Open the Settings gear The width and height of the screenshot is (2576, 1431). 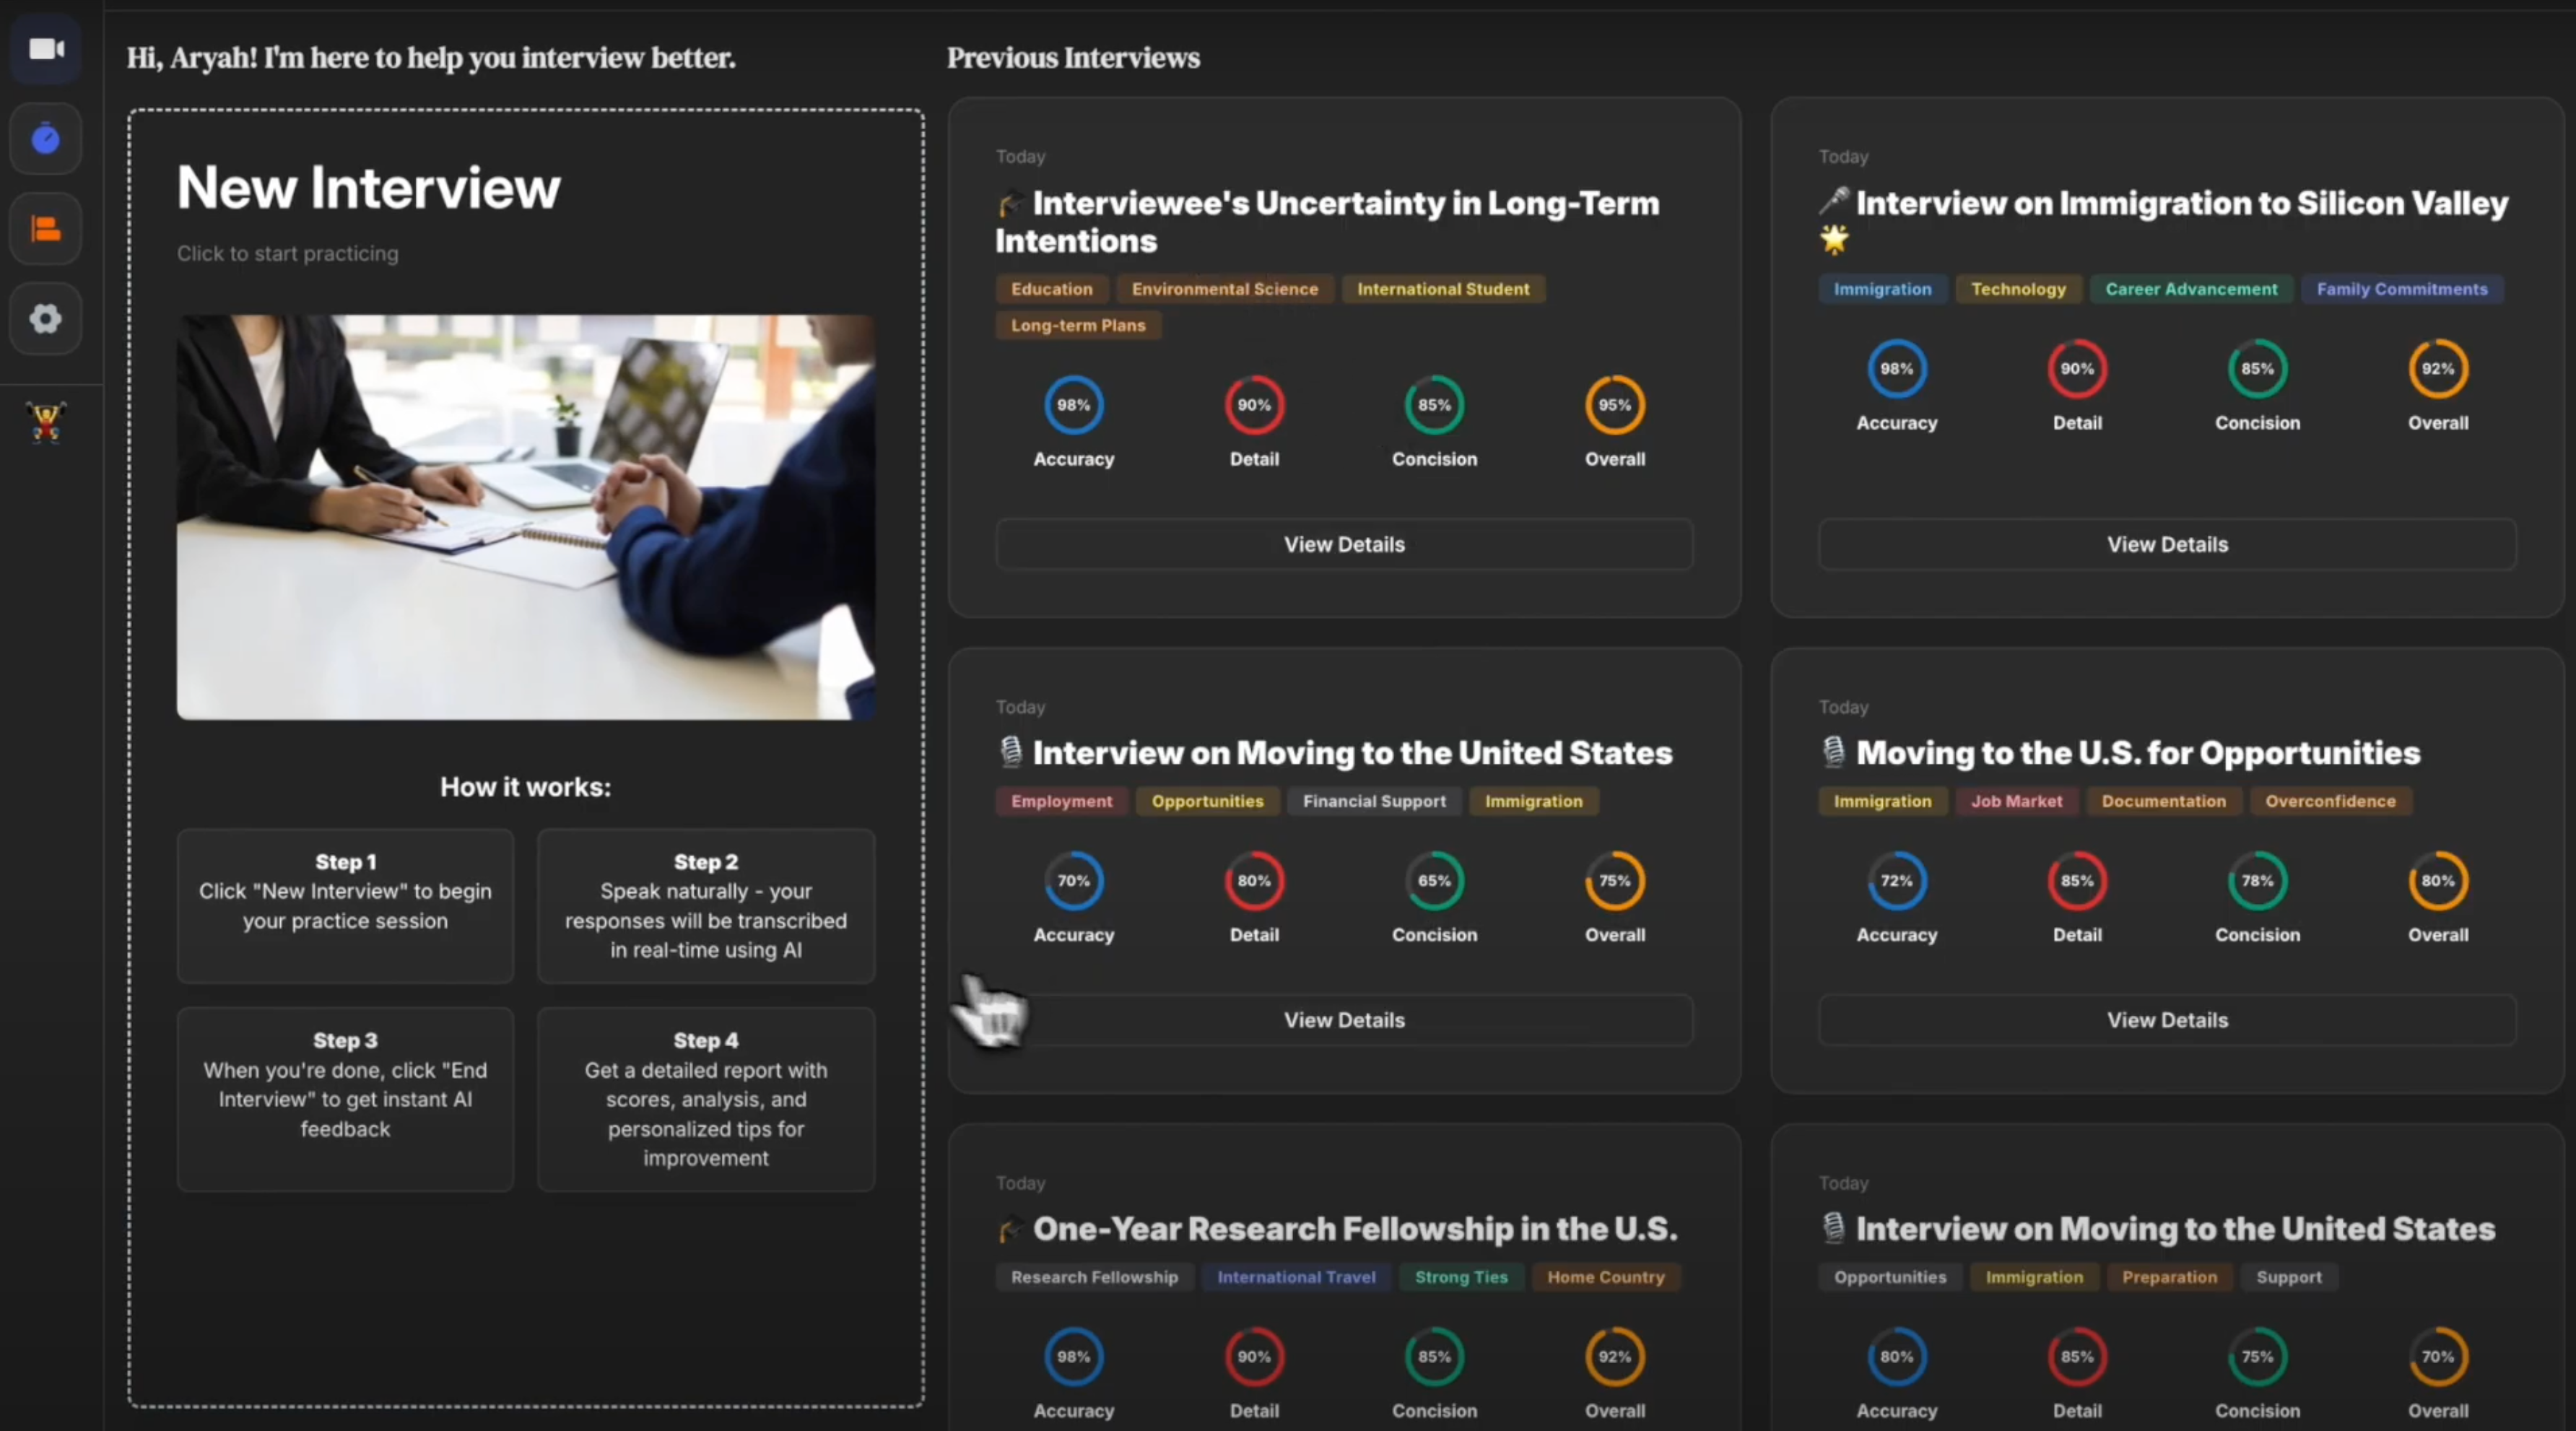point(46,318)
